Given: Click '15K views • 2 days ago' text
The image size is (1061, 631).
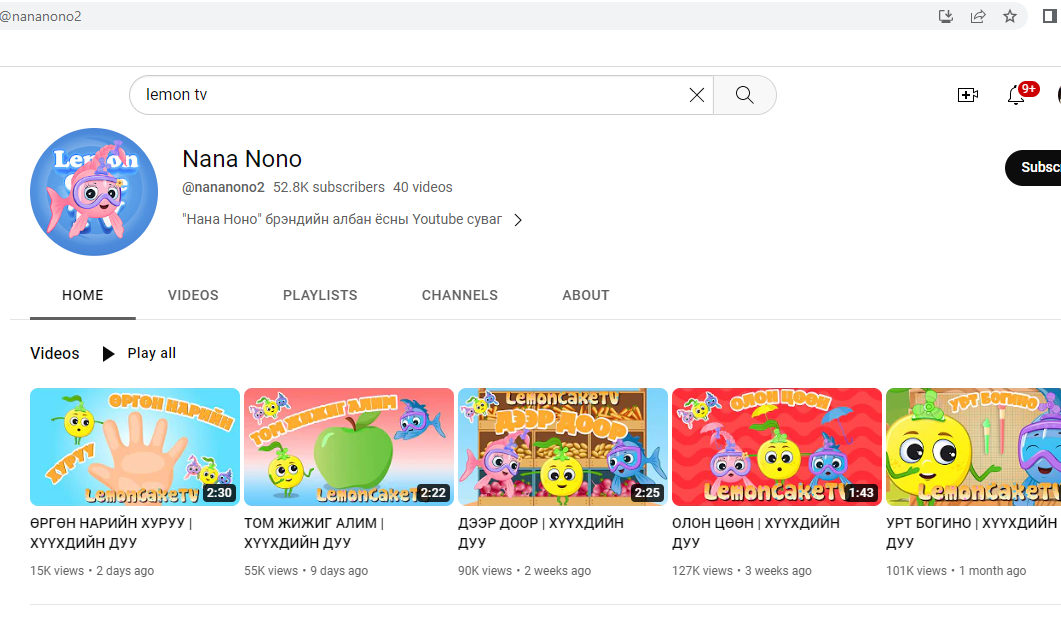Looking at the screenshot, I should 92,571.
